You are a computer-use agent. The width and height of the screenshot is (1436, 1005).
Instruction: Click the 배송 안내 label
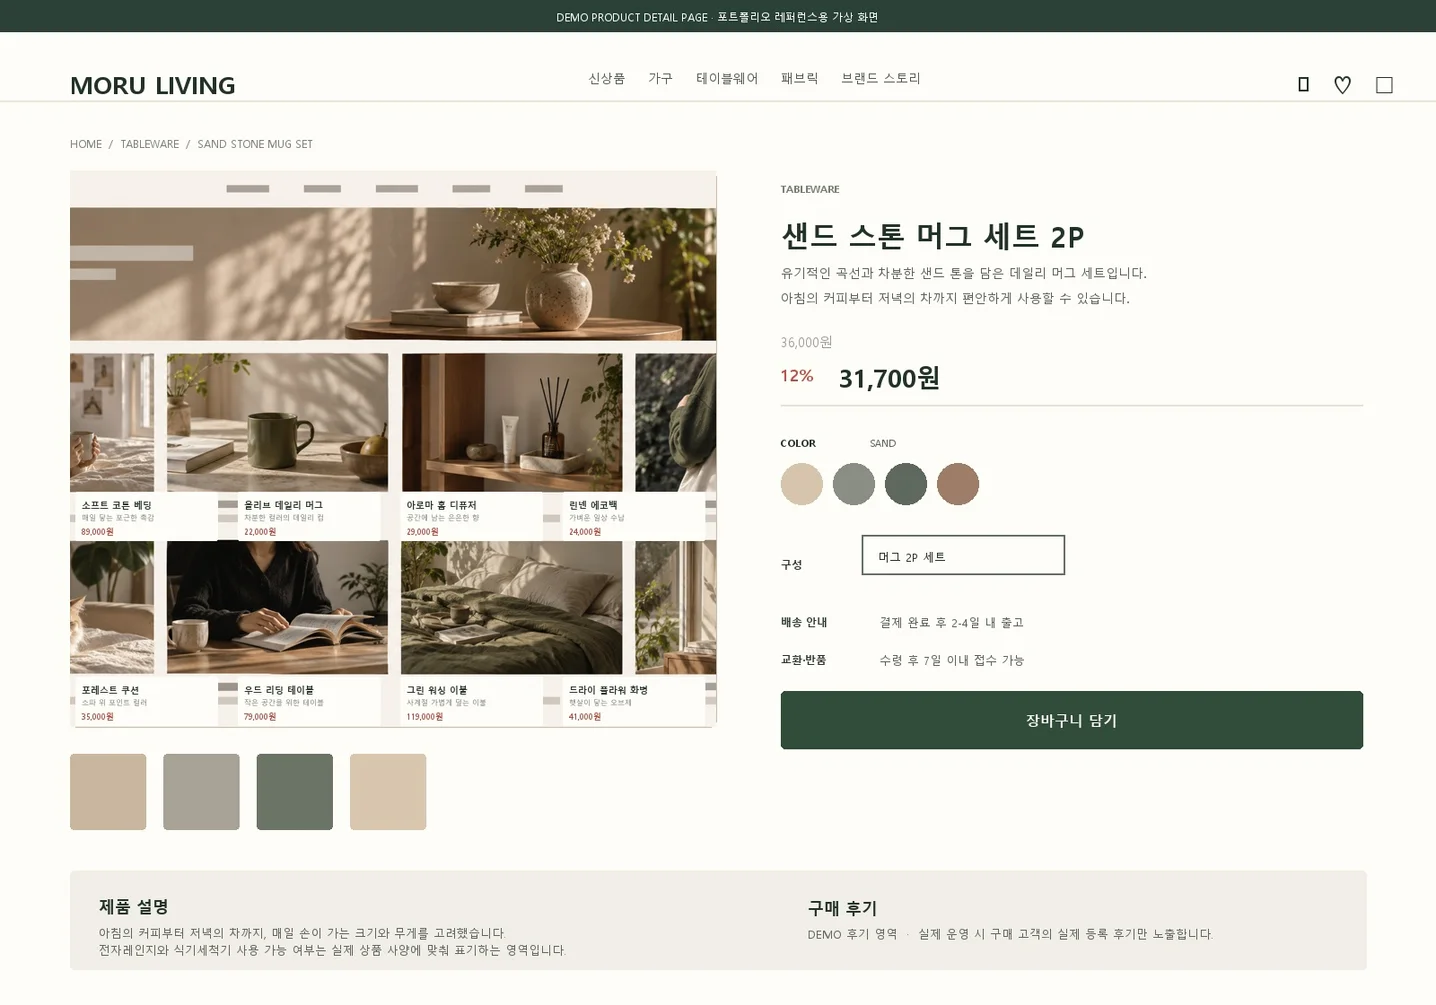[x=804, y=622]
